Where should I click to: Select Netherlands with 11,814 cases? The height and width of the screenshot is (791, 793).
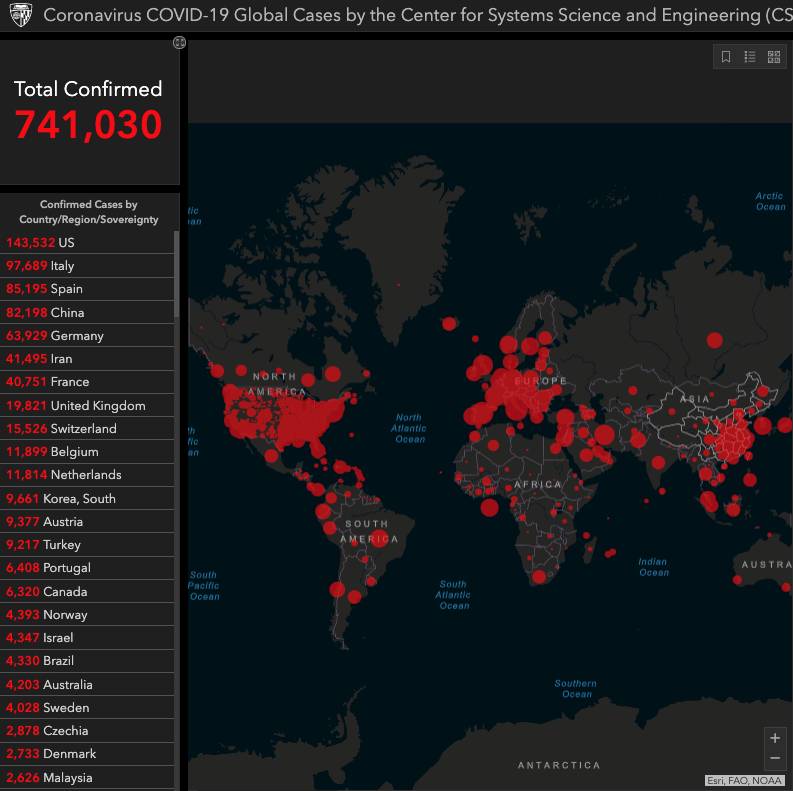[87, 475]
